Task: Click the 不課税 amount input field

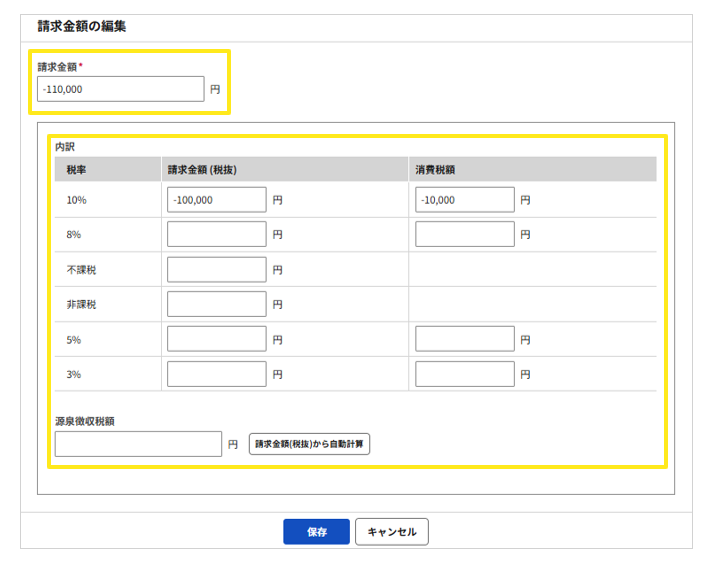Action: (x=217, y=270)
